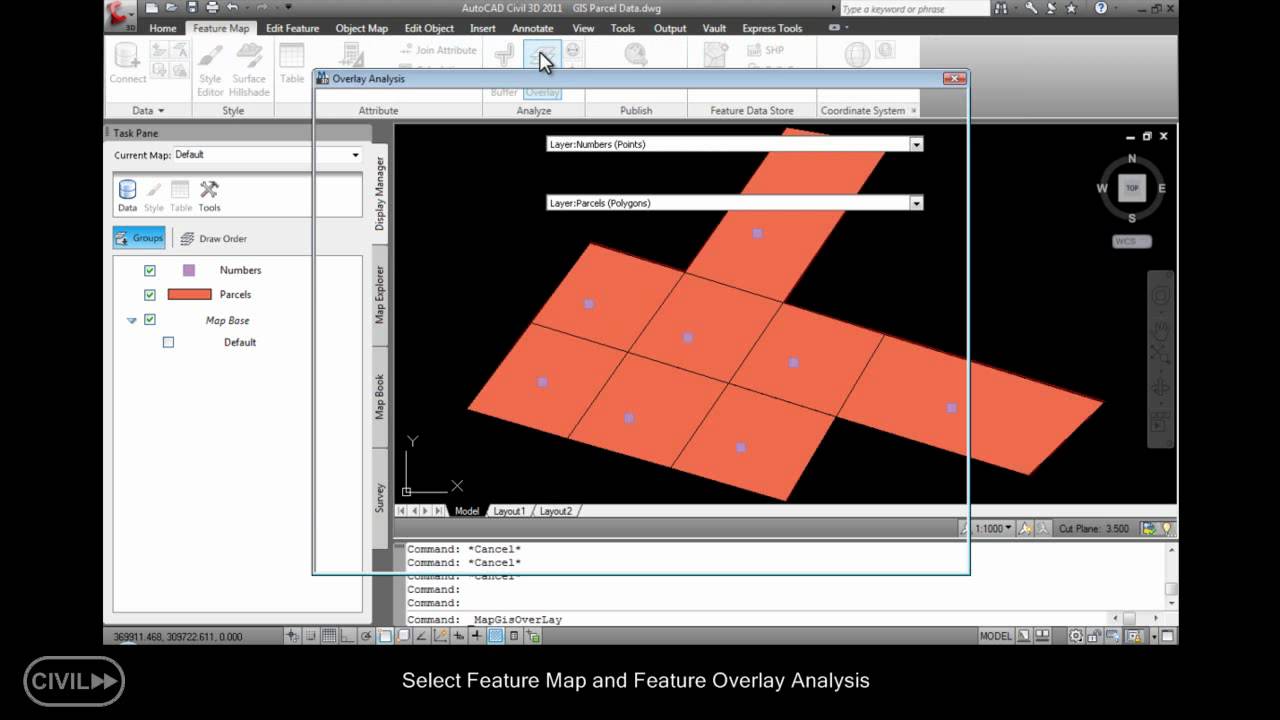1280x720 pixels.
Task: Uncheck the Parcels layer checkbox
Action: tap(150, 295)
